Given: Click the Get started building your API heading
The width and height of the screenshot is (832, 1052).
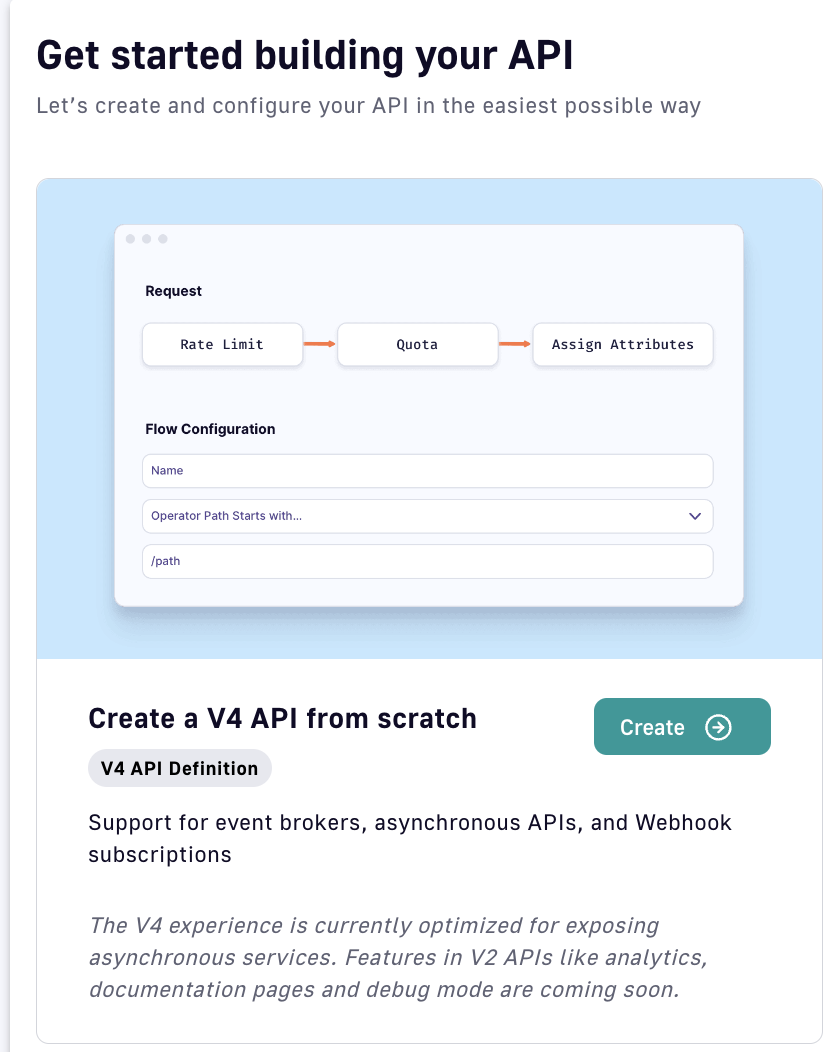Looking at the screenshot, I should point(305,55).
